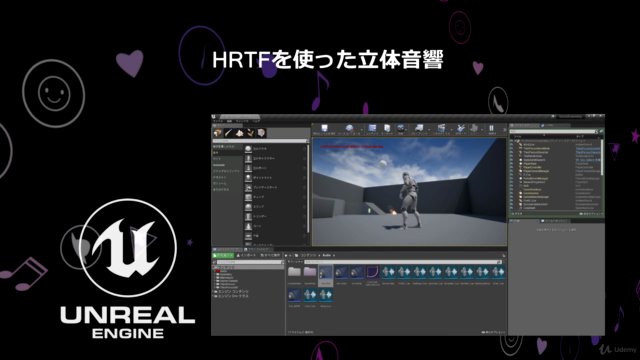Image resolution: width=640 pixels, height=360 pixels.
Task: Switch to the ワールドセッティング tab
Action: click(x=555, y=221)
